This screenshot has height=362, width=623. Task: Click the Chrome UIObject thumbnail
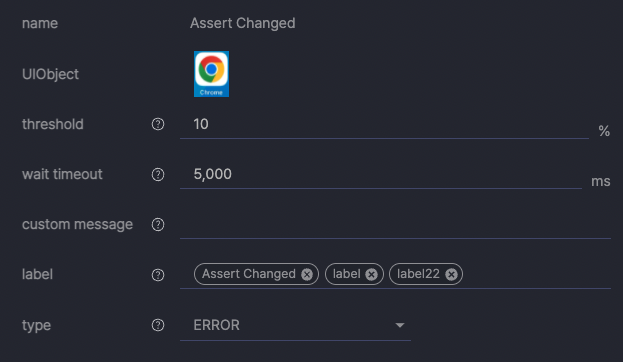coord(211,74)
